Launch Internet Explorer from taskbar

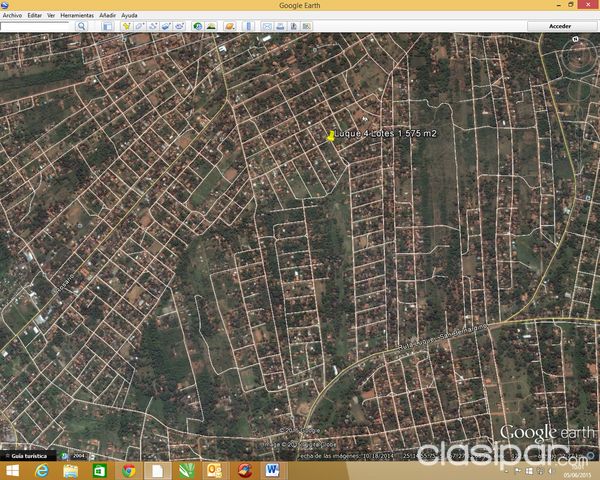pos(41,470)
